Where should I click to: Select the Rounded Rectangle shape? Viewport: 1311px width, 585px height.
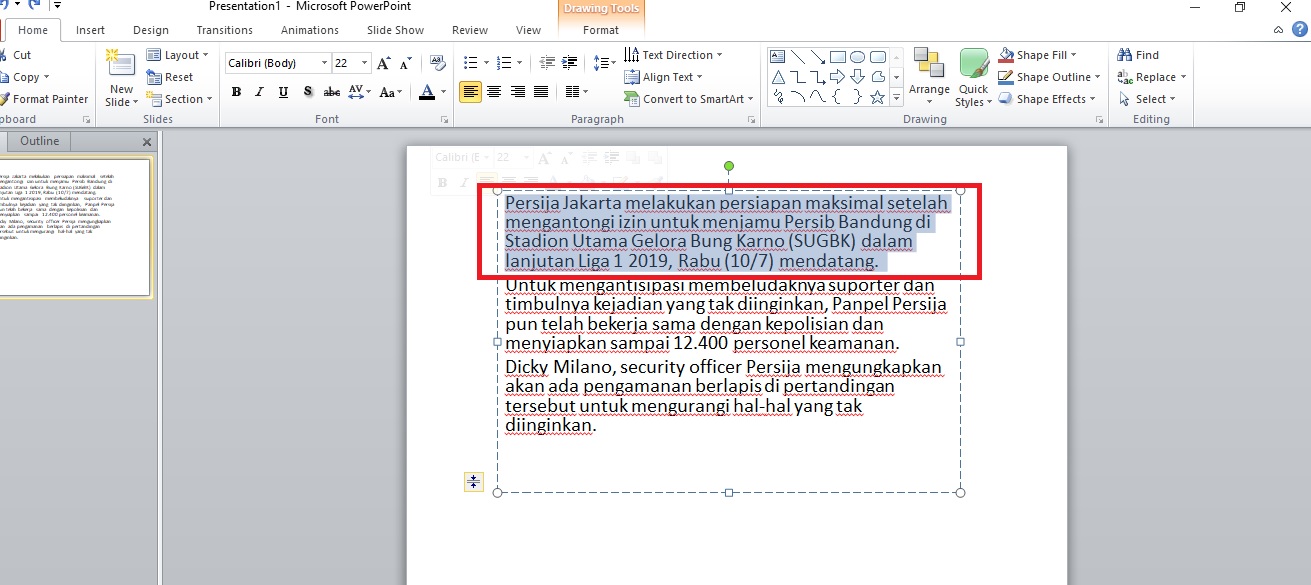coord(877,57)
